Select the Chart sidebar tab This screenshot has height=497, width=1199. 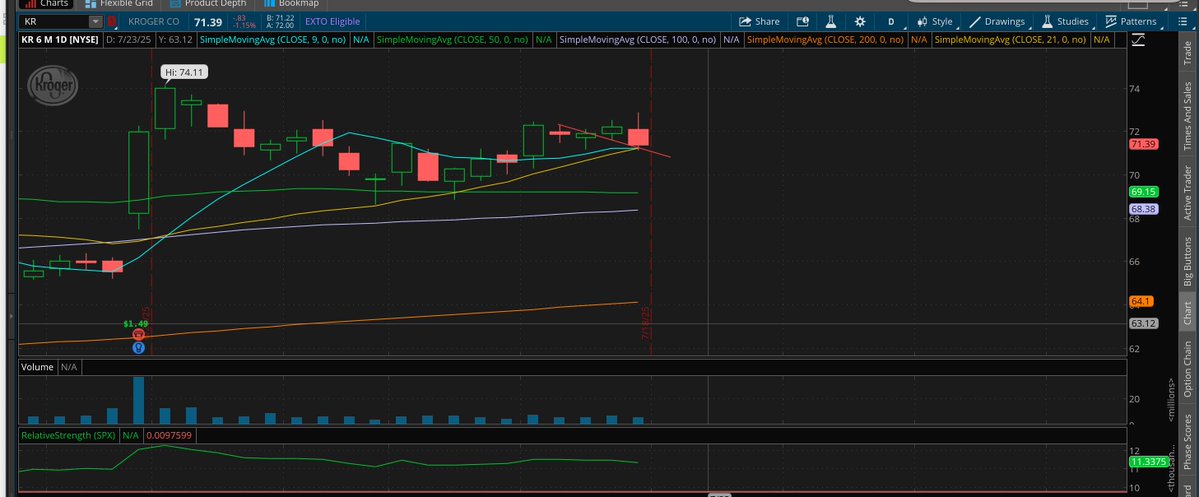point(1188,313)
